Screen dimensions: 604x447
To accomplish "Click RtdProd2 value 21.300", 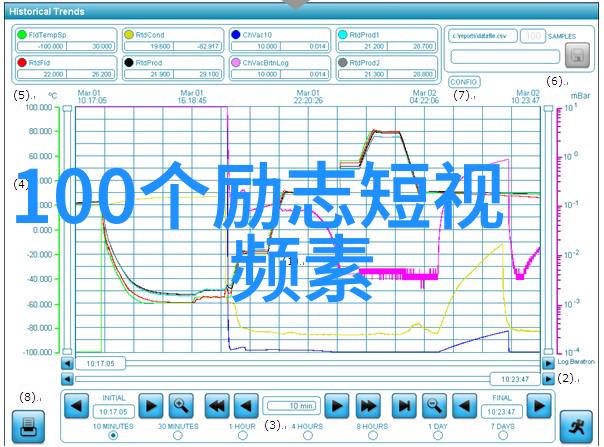I will [x=362, y=74].
